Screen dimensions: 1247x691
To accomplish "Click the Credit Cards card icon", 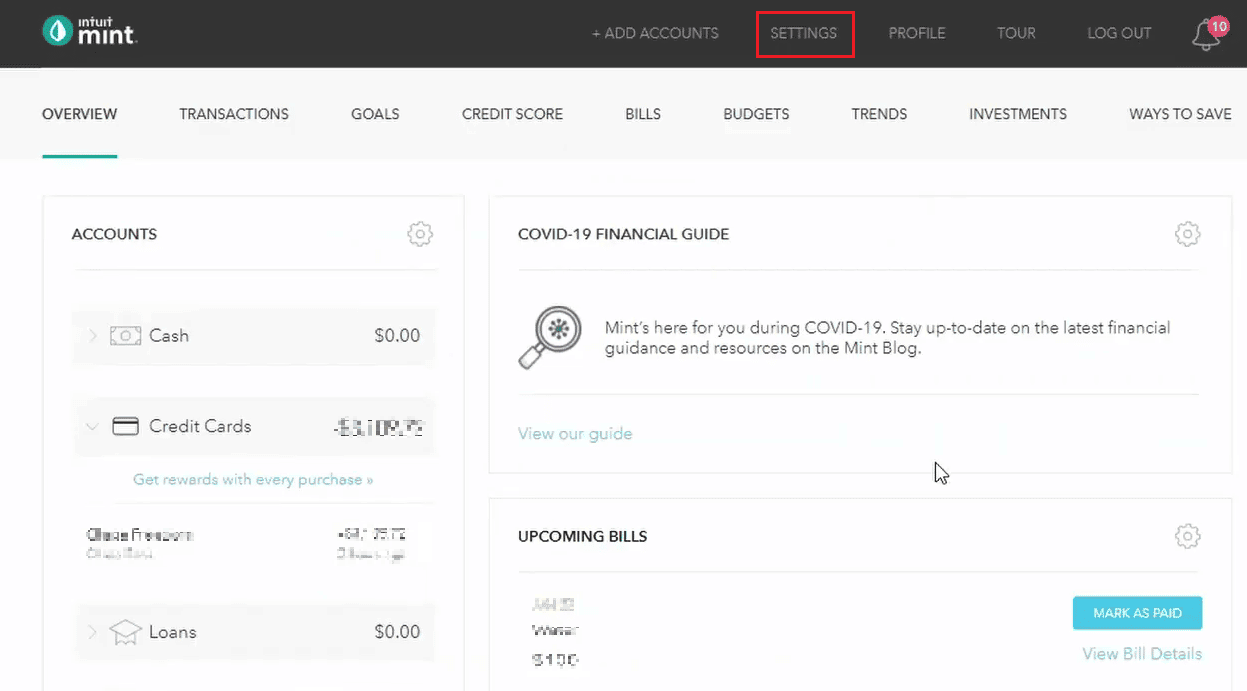I will click(x=124, y=425).
